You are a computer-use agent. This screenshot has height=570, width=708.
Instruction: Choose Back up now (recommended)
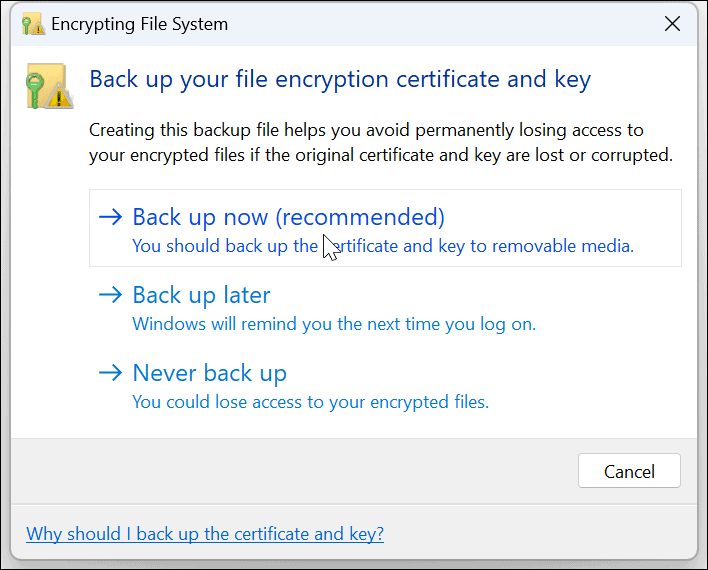tap(288, 217)
